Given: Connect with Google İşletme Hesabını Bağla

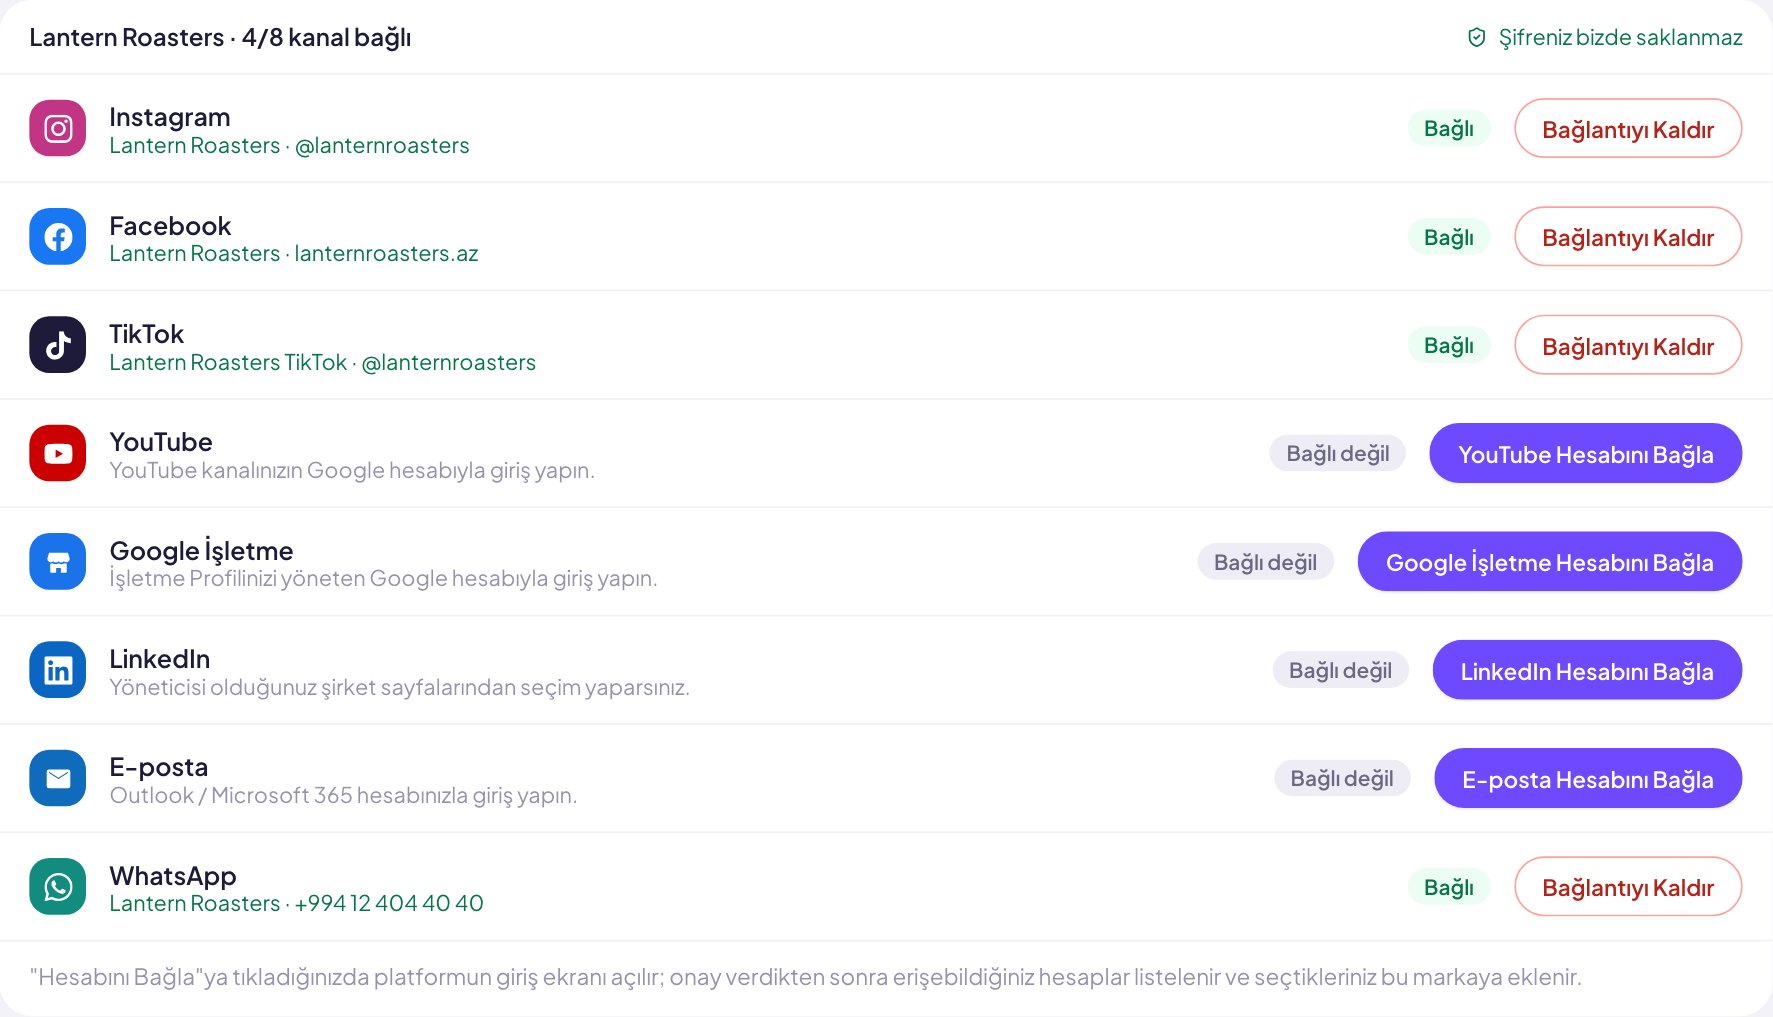Looking at the screenshot, I should [x=1550, y=562].
